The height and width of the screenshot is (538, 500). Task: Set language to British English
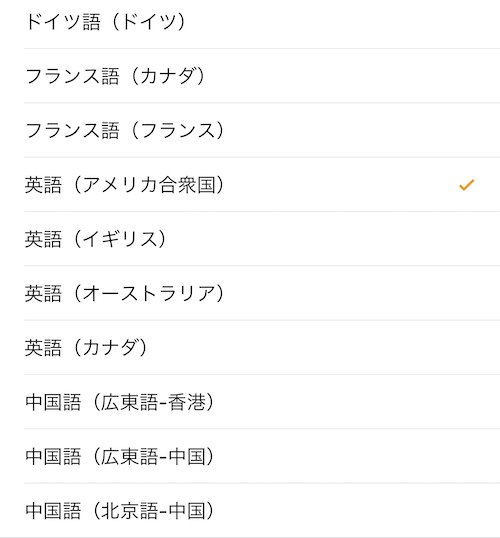point(262,239)
